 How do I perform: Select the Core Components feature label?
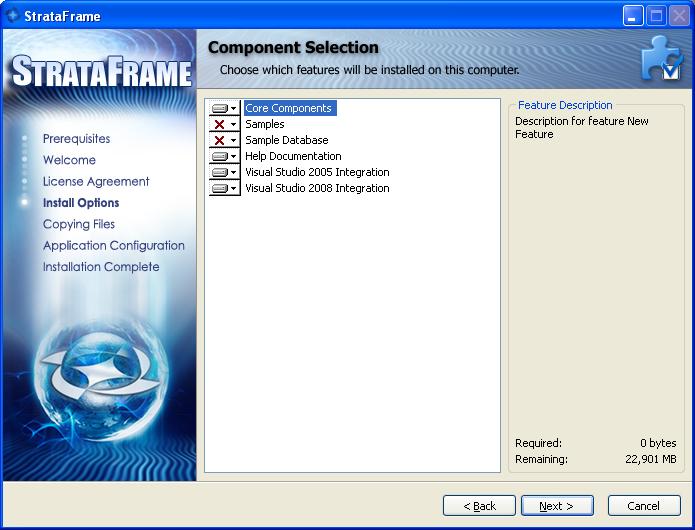tap(288, 108)
